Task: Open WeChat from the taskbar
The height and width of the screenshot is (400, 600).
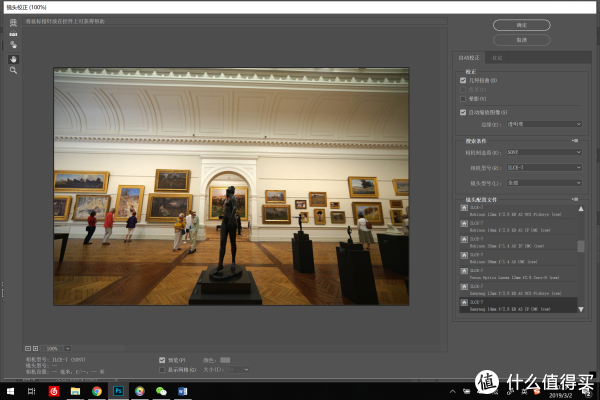Action: click(161, 391)
